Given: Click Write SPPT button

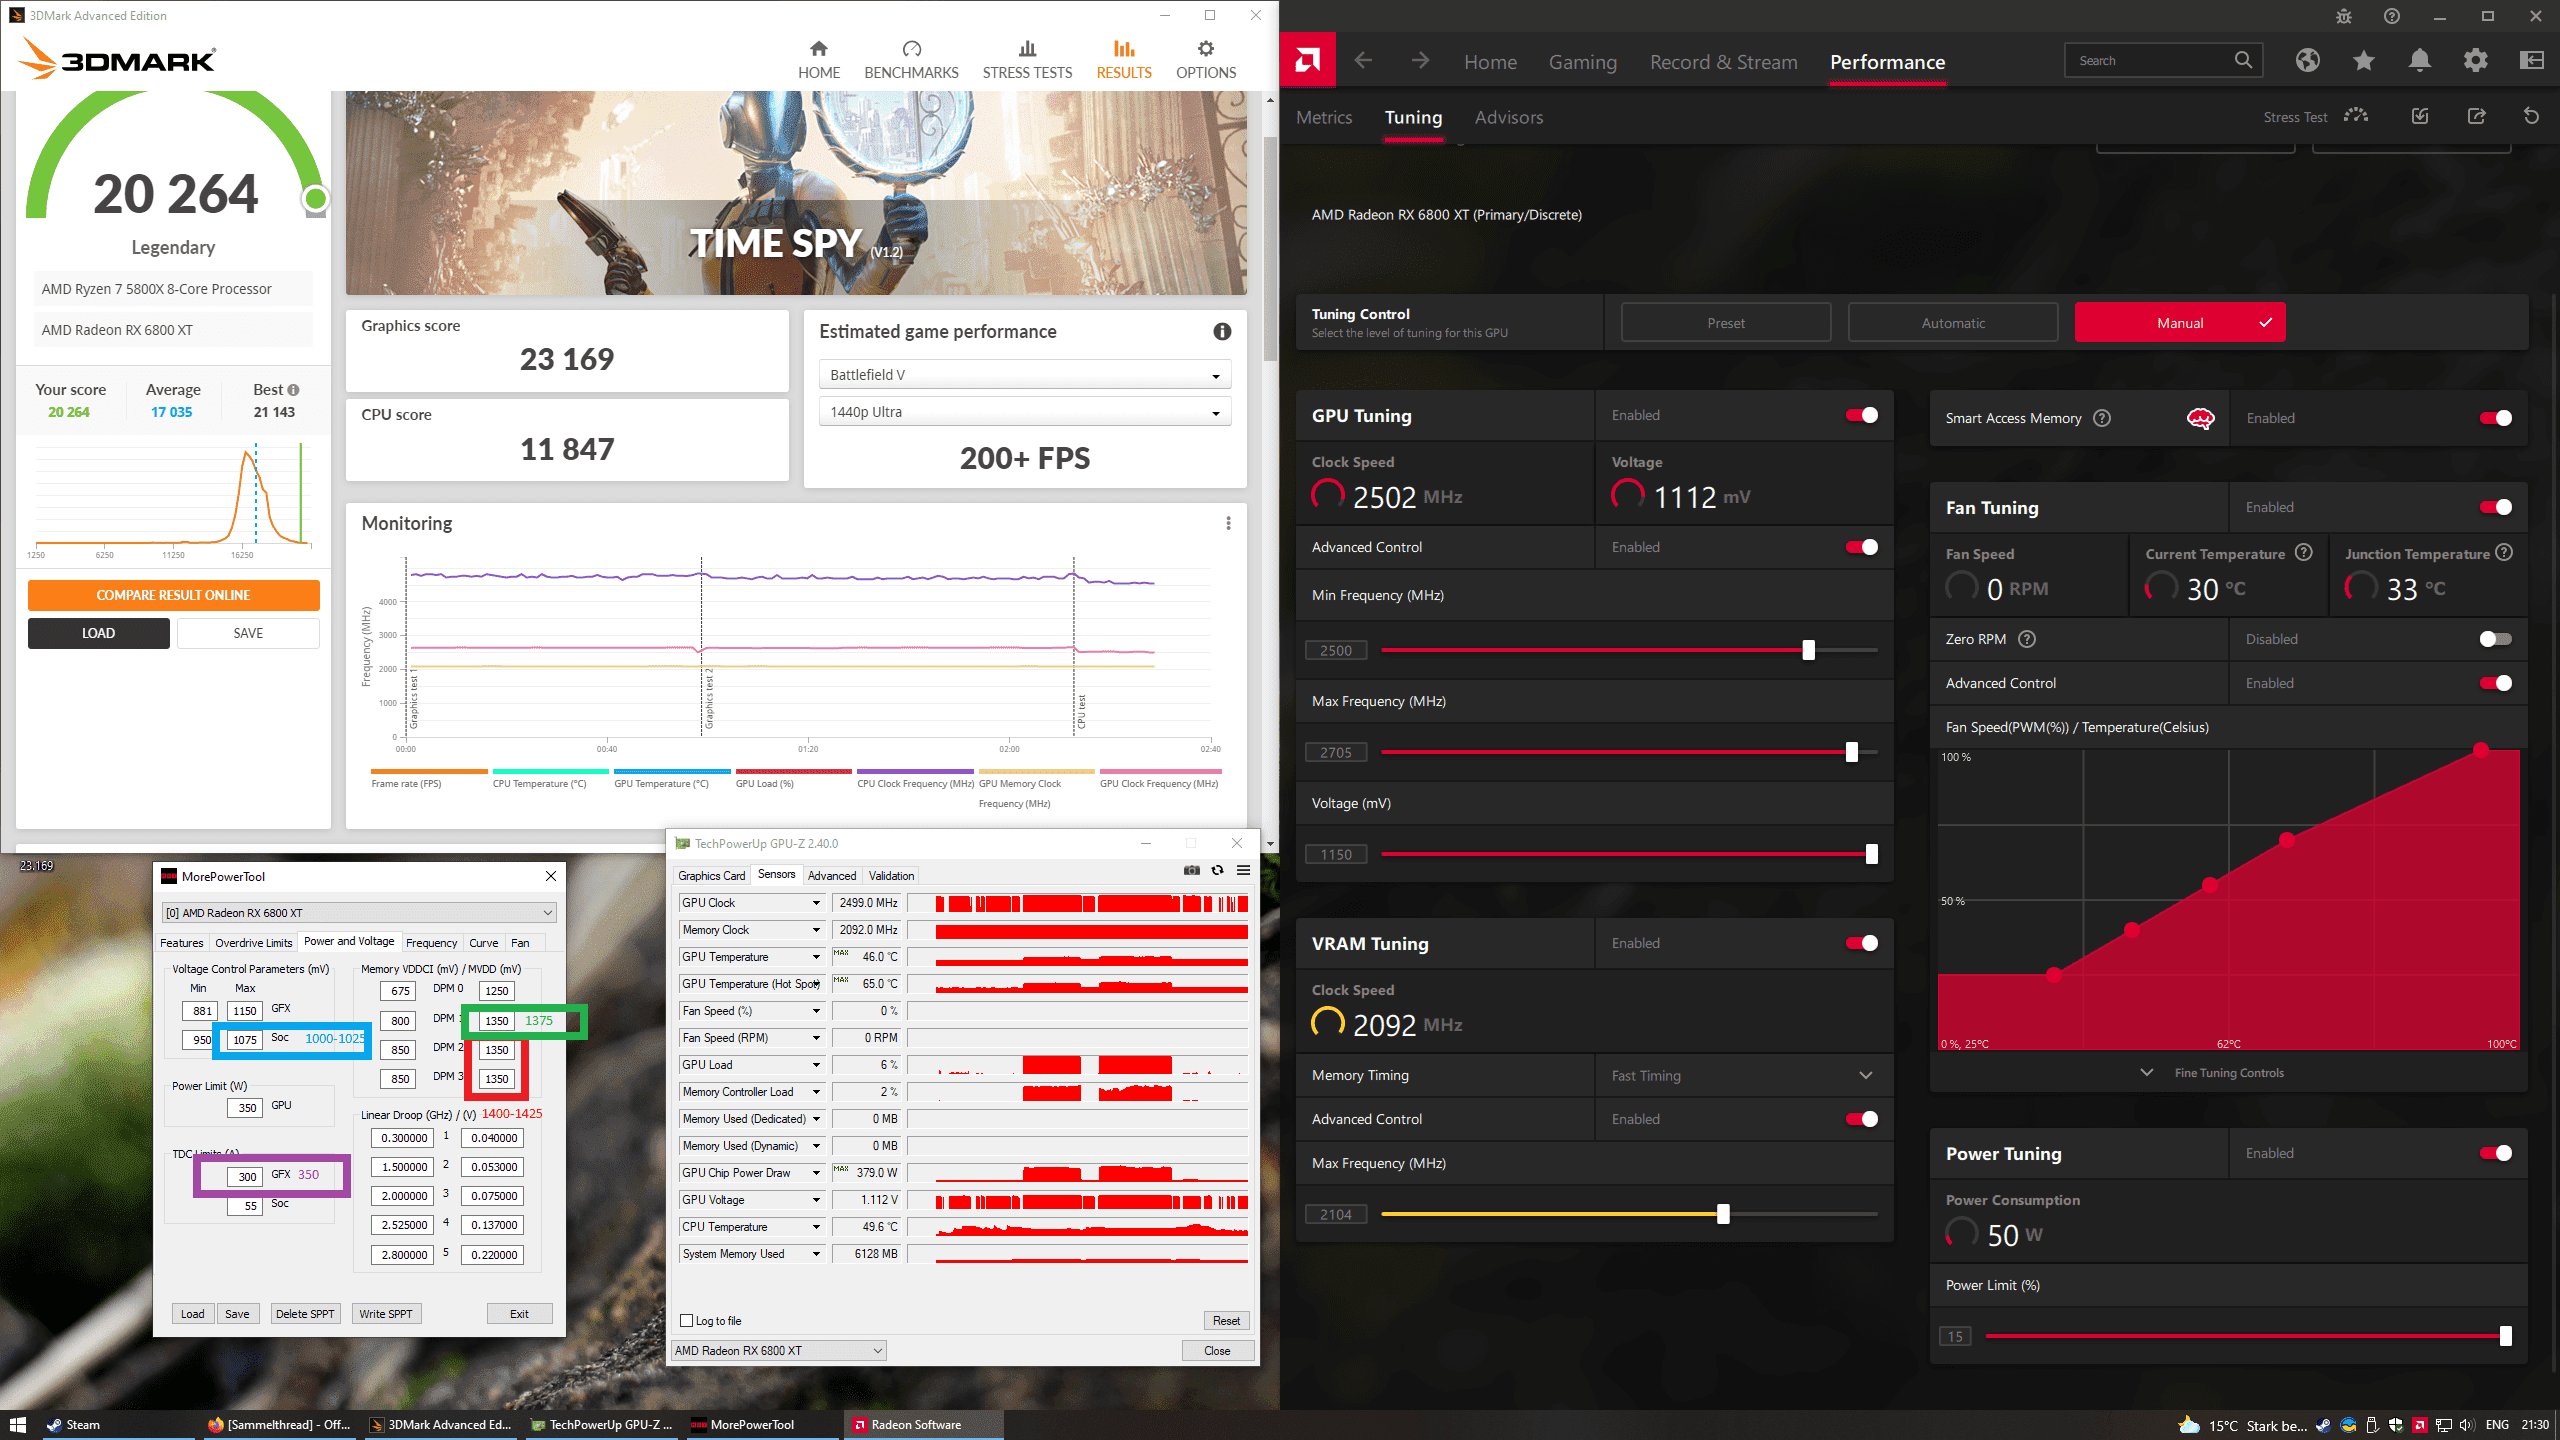Looking at the screenshot, I should [x=385, y=1314].
